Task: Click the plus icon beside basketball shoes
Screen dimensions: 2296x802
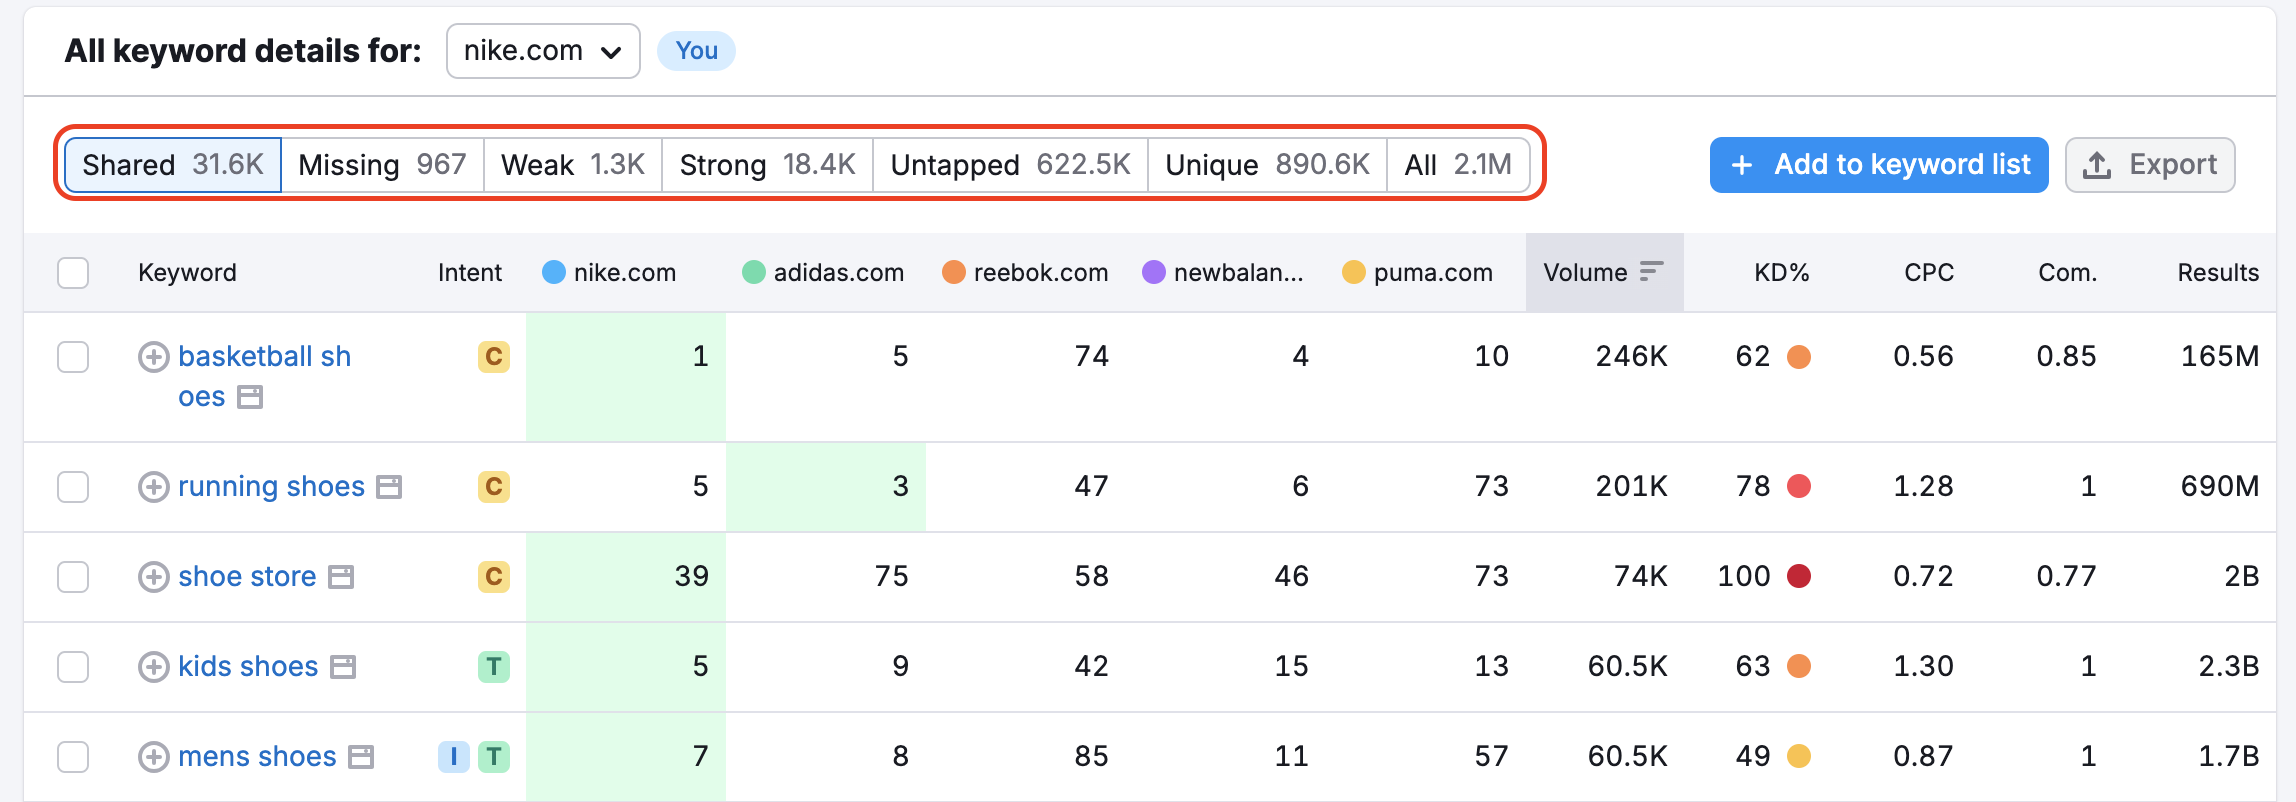Action: (153, 357)
